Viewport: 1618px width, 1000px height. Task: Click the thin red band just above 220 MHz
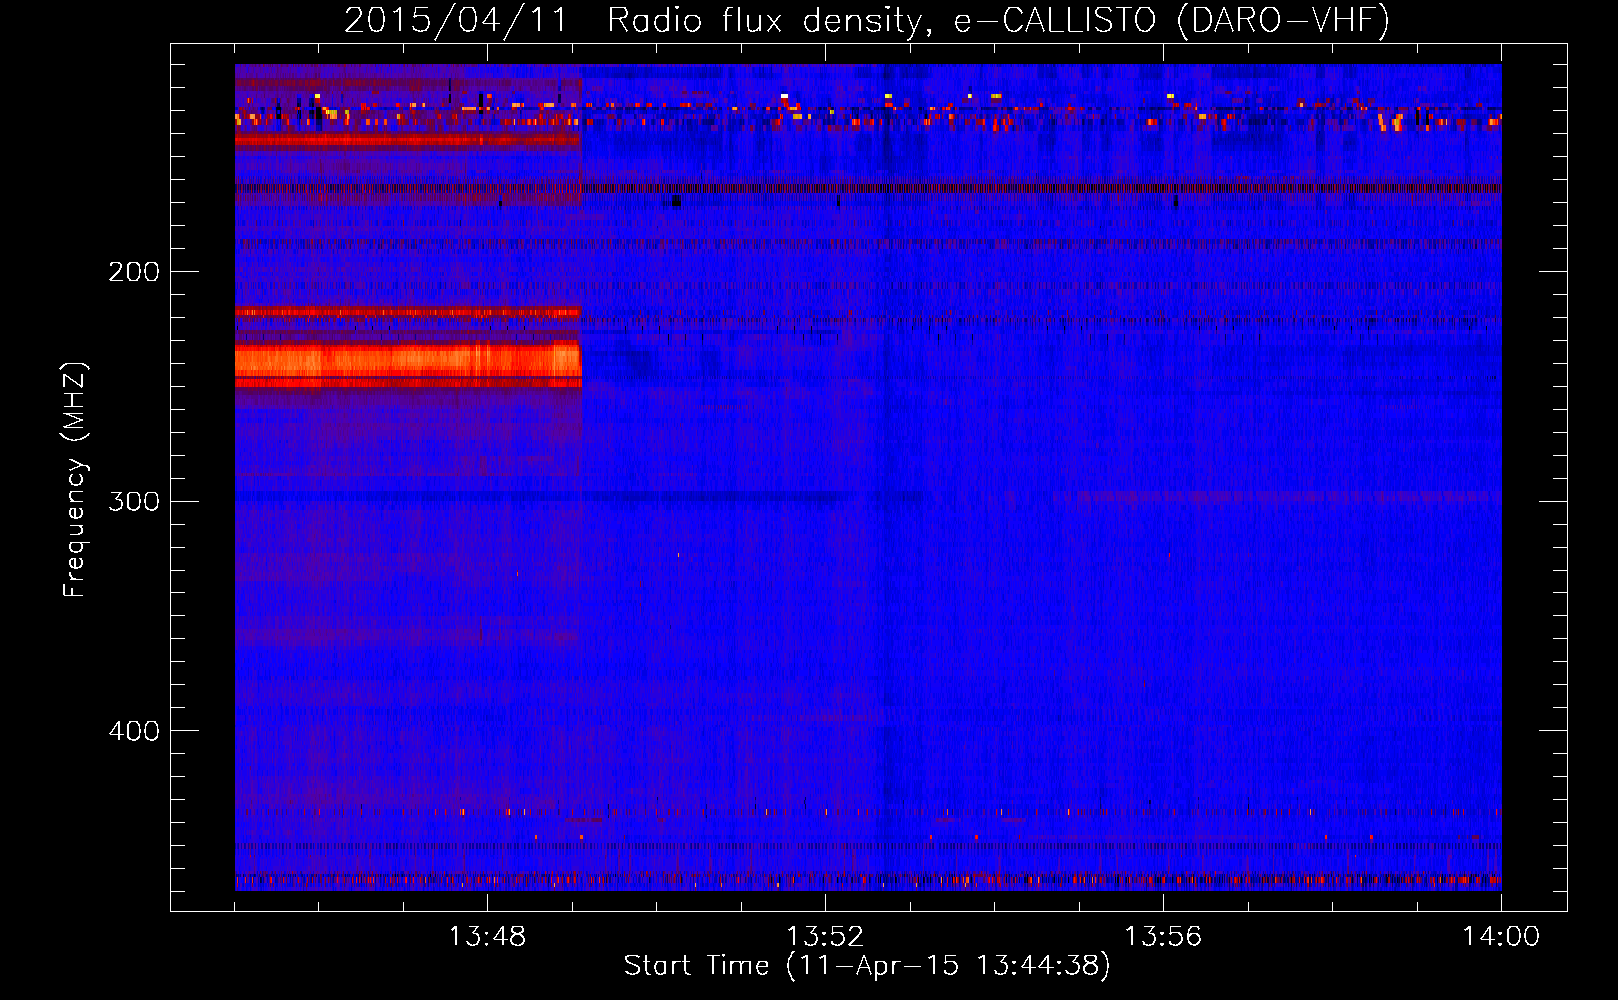click(x=408, y=312)
